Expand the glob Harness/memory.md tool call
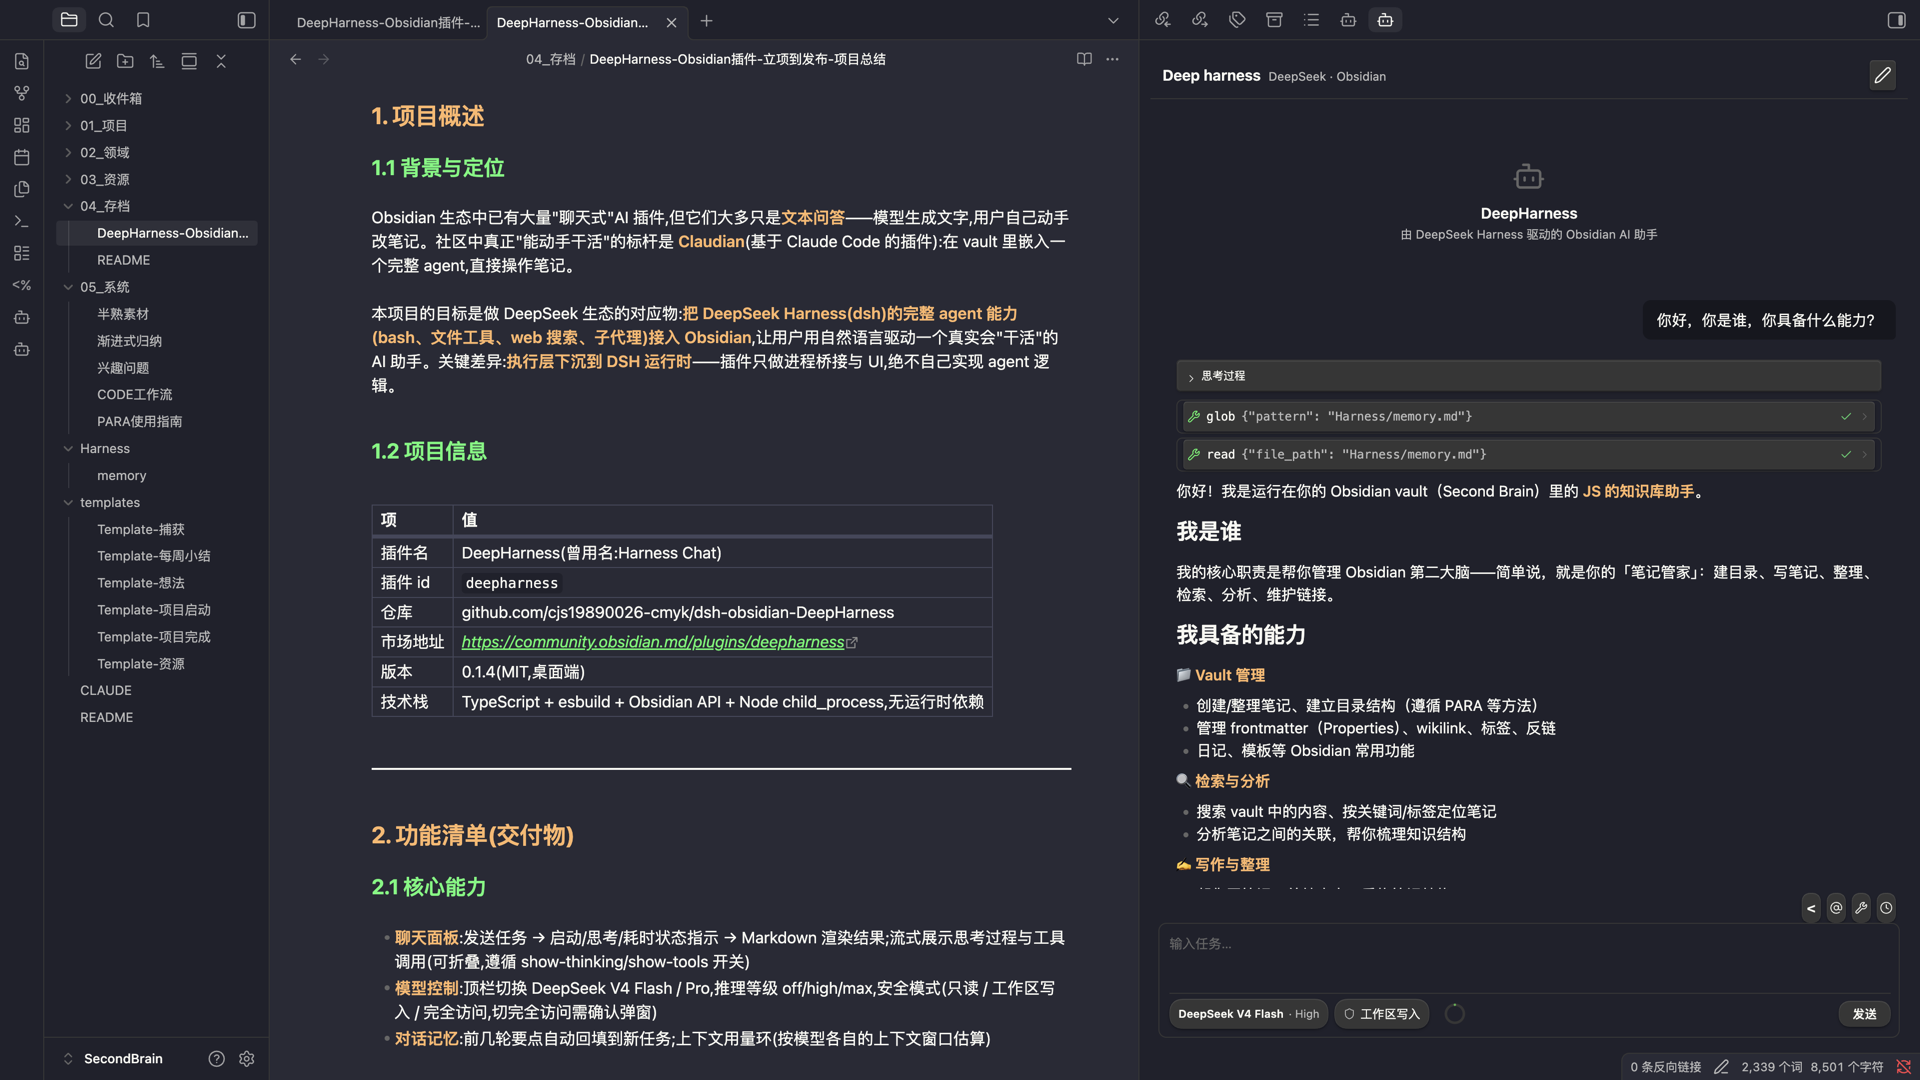1920x1080 pixels. 1528,416
